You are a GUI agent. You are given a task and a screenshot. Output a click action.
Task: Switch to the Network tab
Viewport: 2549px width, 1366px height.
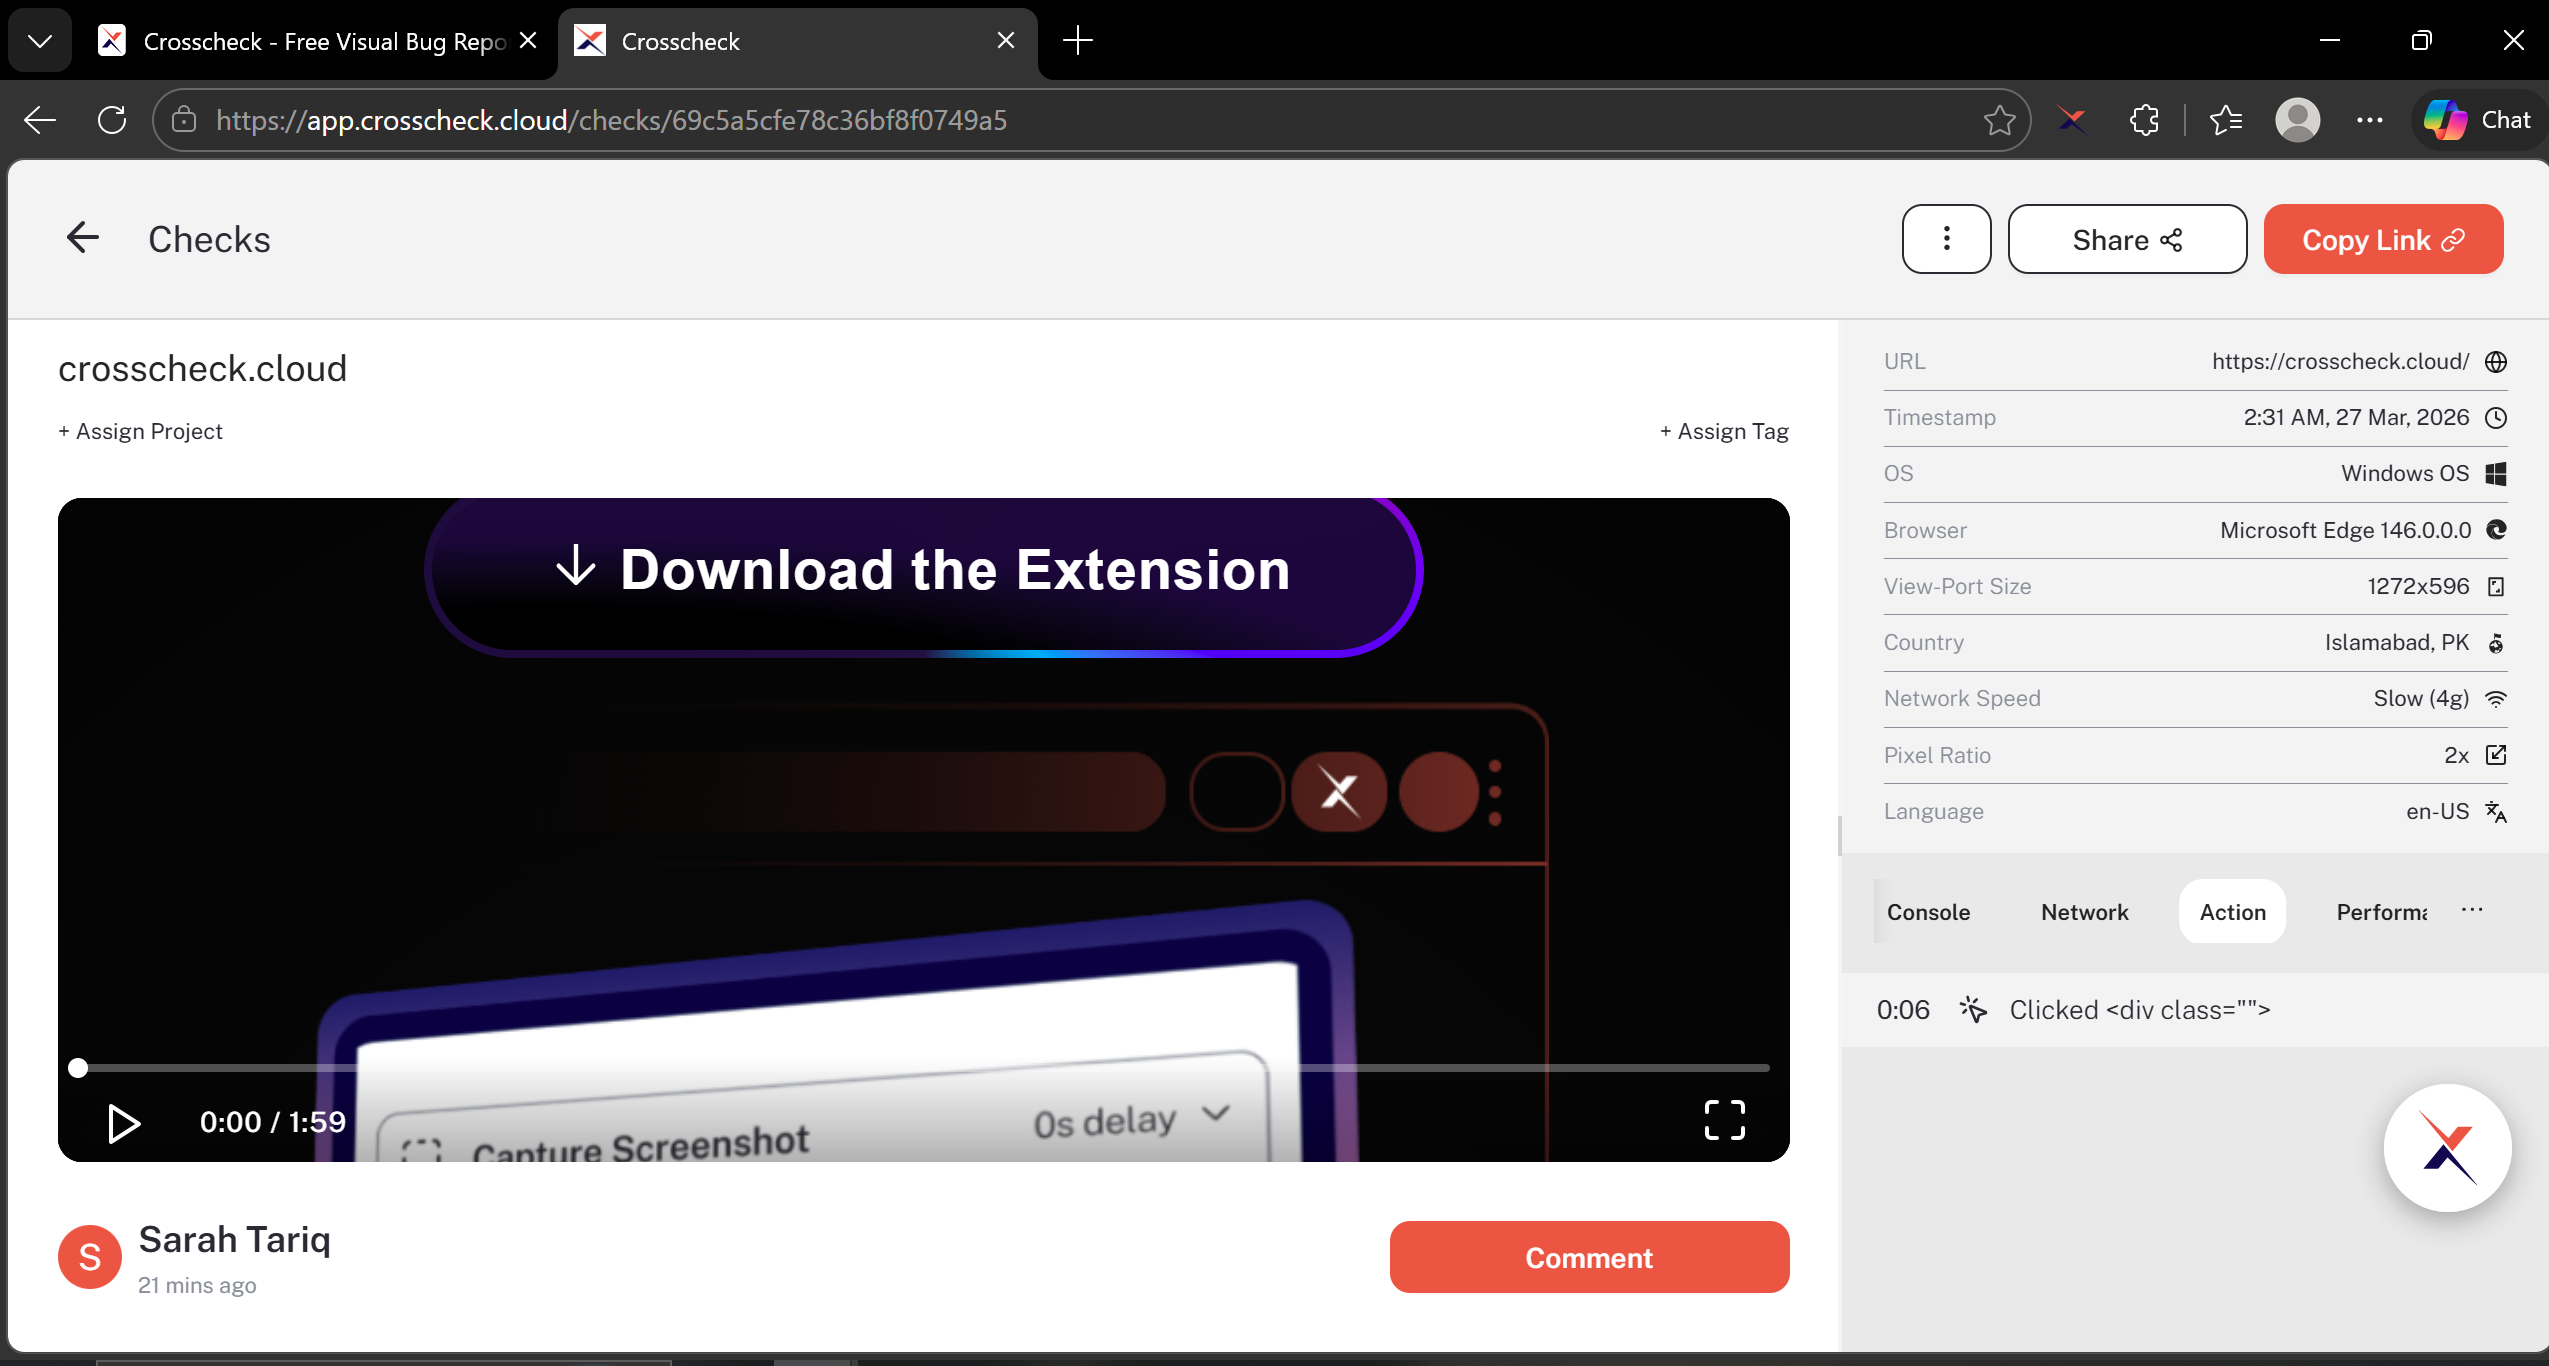[2084, 912]
